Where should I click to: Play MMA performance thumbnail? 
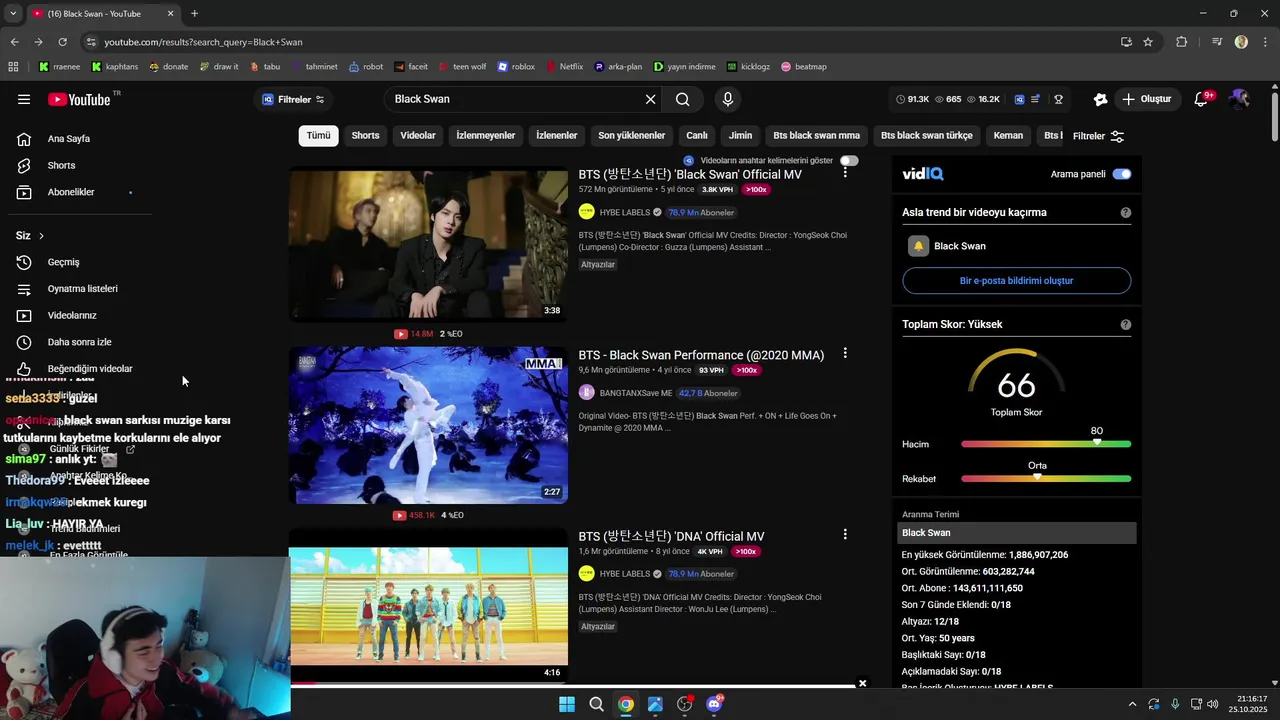tap(428, 425)
